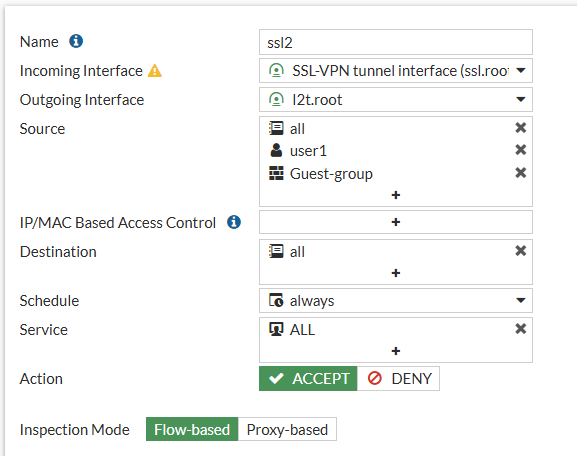The width and height of the screenshot is (577, 456).
Task: Click the warning icon beside Incoming Interface
Action: point(155,70)
